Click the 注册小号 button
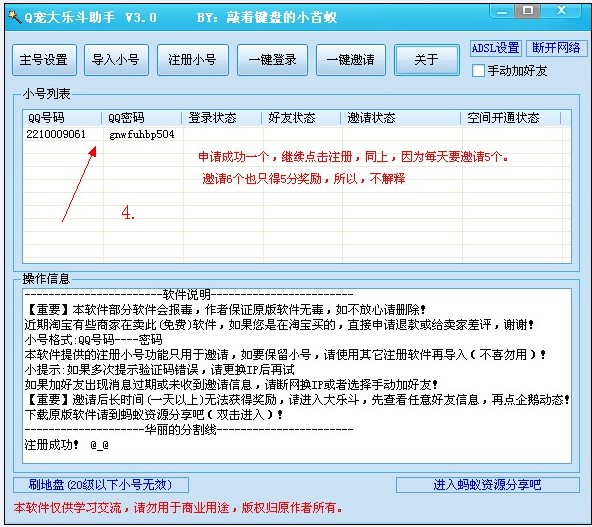 point(193,60)
